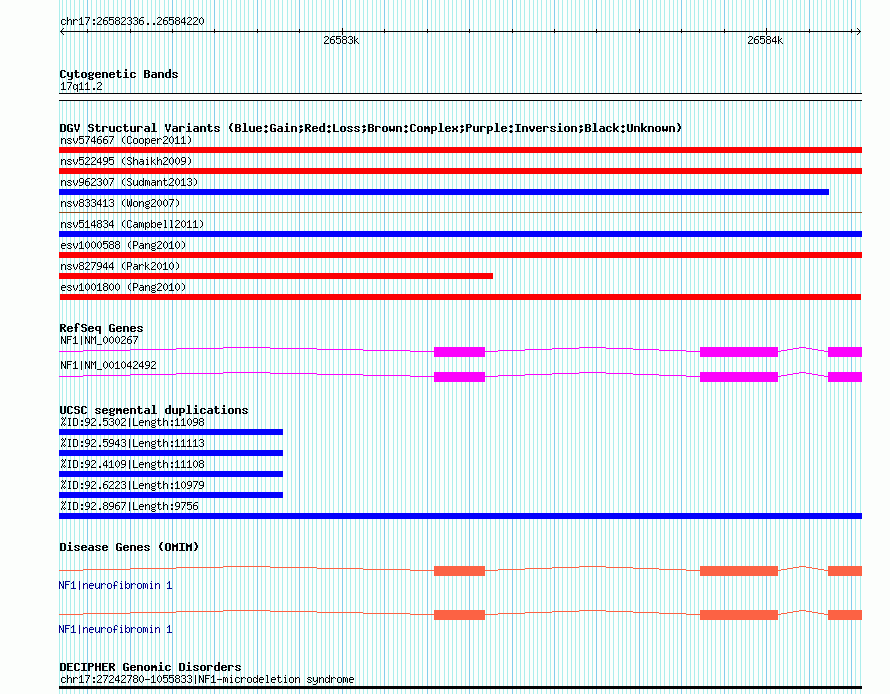Click the nsv827944 (Park2010) label

[x=120, y=266]
